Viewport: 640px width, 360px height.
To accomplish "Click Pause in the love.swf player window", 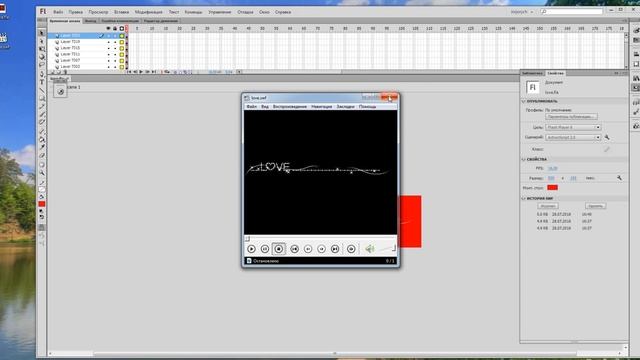I will [265, 249].
